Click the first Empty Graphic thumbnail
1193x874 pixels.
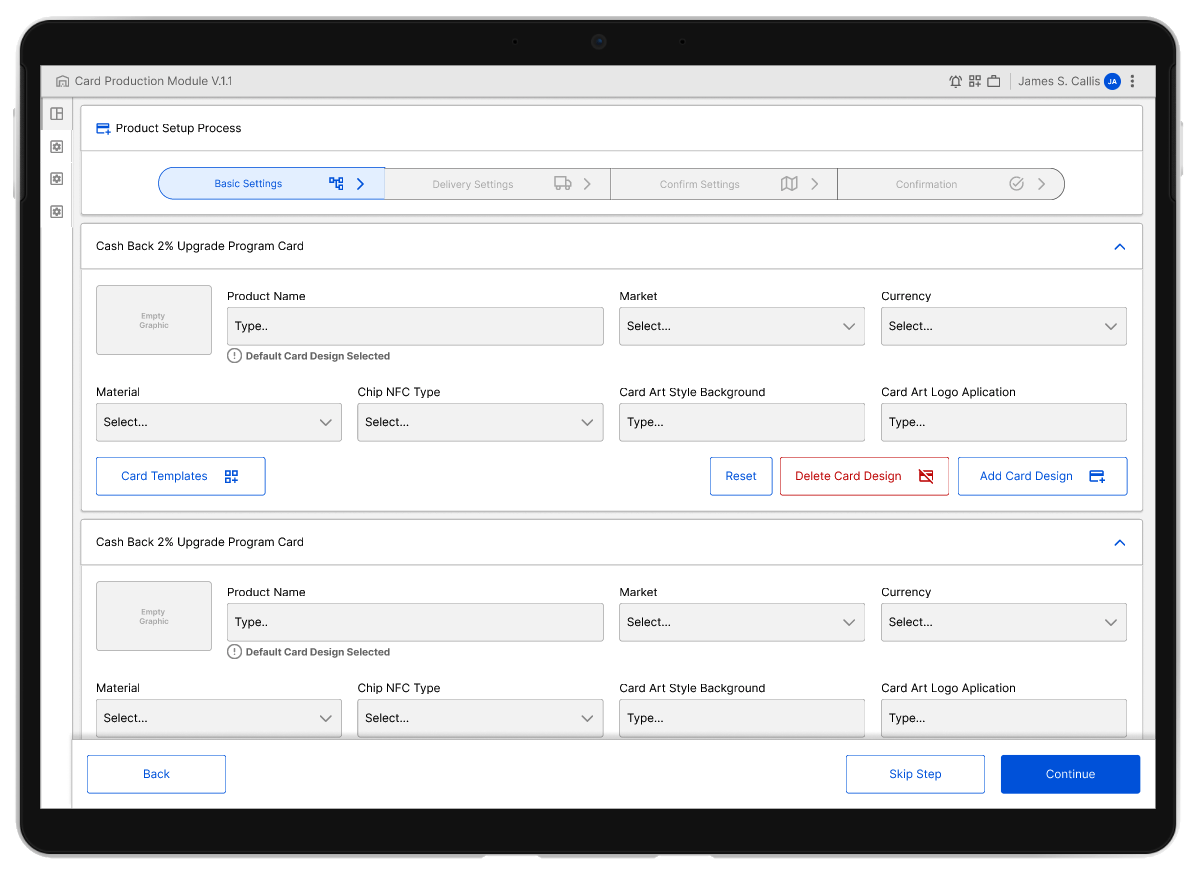[x=154, y=320]
